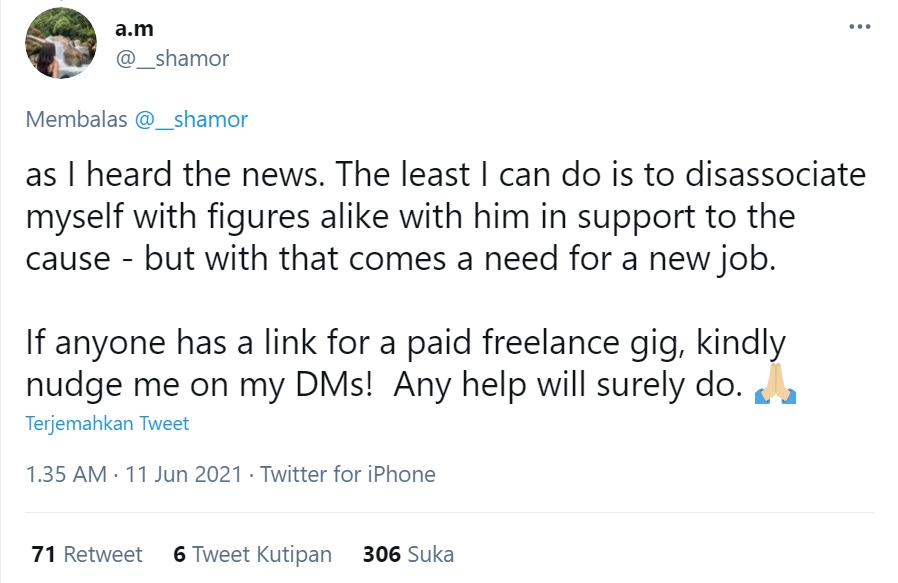Open the a.m display name profile
Image resolution: width=898 pixels, height=583 pixels.
coord(134,28)
